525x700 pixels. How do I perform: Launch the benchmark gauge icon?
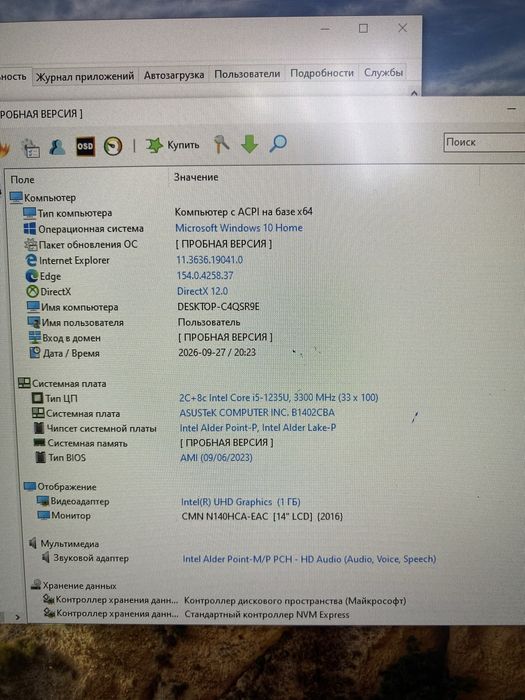[x=112, y=146]
